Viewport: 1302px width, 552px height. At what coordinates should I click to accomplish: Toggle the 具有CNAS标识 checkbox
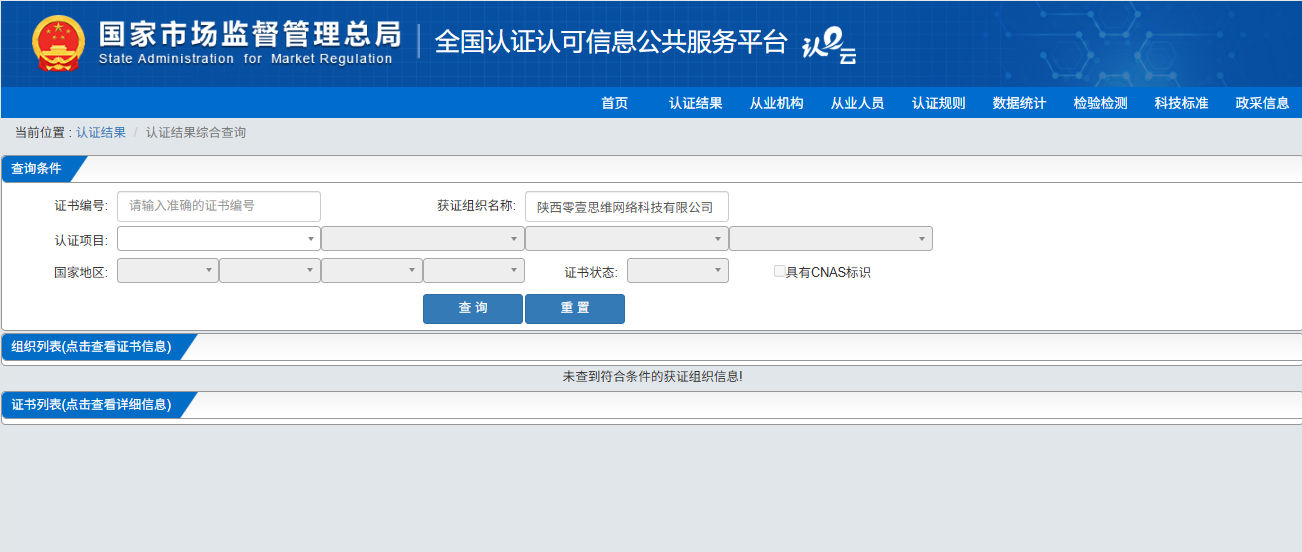780,271
